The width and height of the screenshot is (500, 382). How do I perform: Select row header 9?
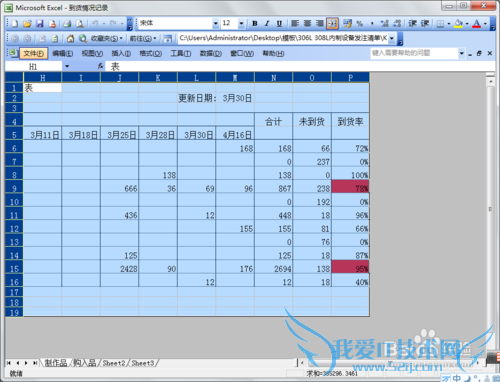click(x=14, y=188)
